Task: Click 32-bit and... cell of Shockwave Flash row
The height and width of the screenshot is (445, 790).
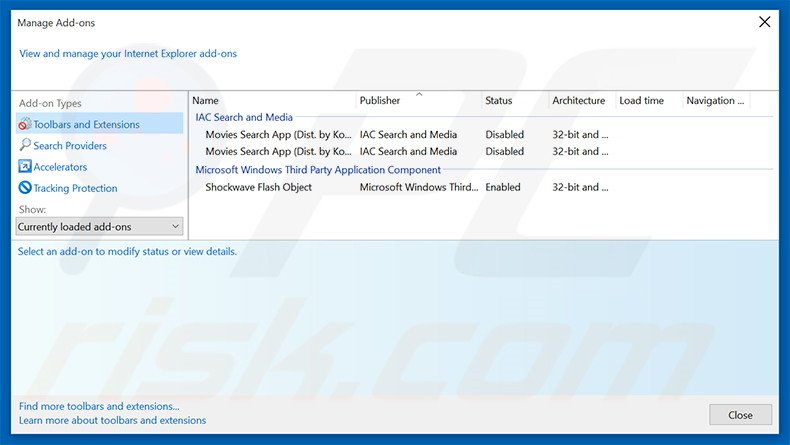Action: point(580,187)
